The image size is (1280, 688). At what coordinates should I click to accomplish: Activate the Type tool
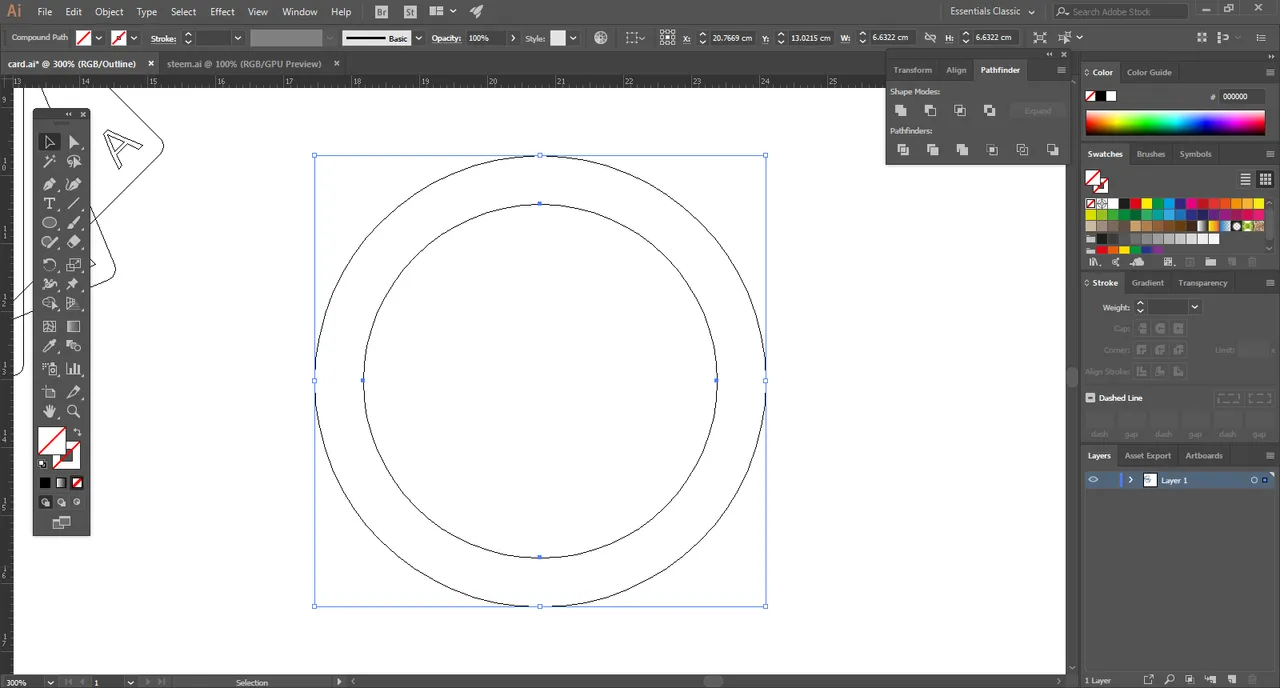pos(49,204)
